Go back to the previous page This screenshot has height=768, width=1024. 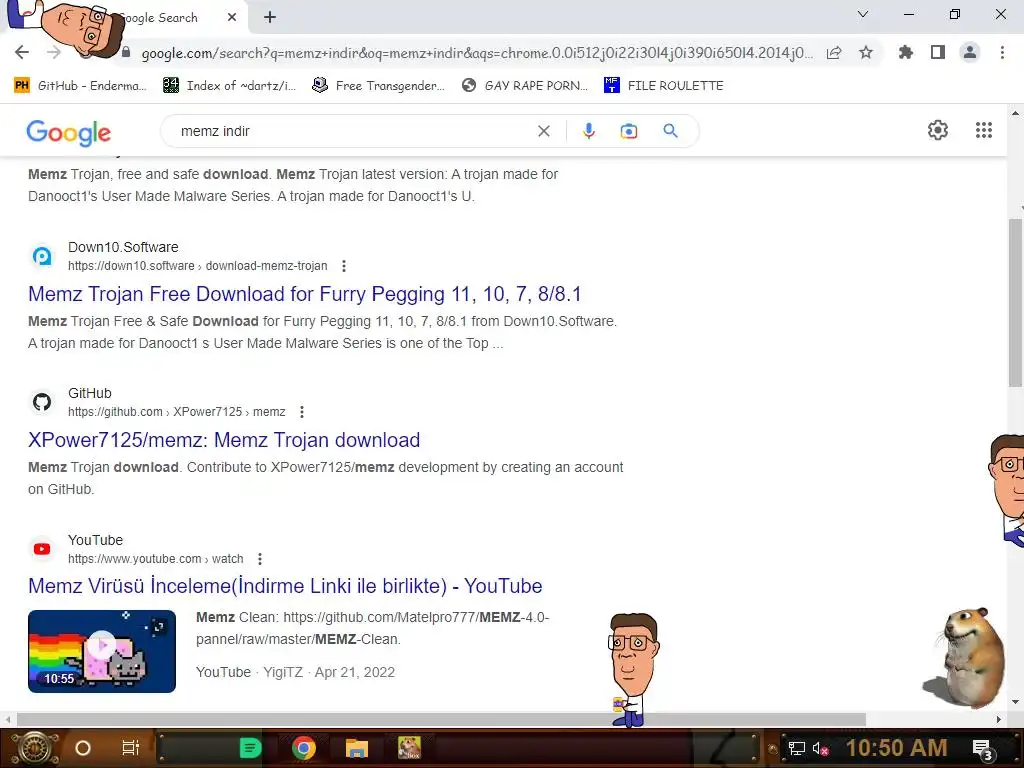22,52
